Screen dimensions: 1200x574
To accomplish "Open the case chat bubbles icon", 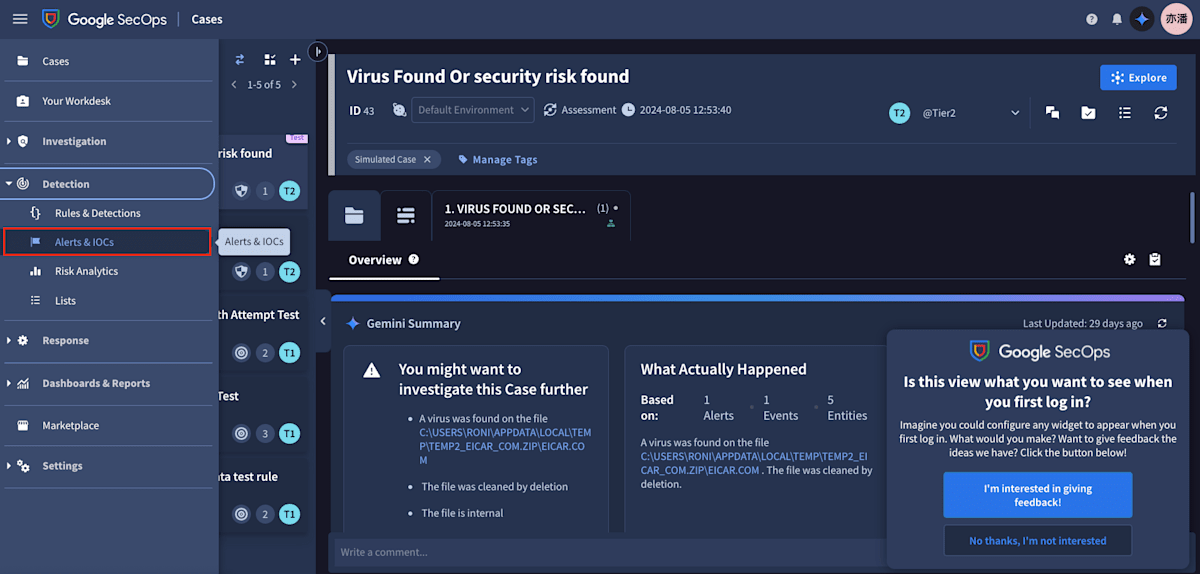I will tap(1052, 113).
